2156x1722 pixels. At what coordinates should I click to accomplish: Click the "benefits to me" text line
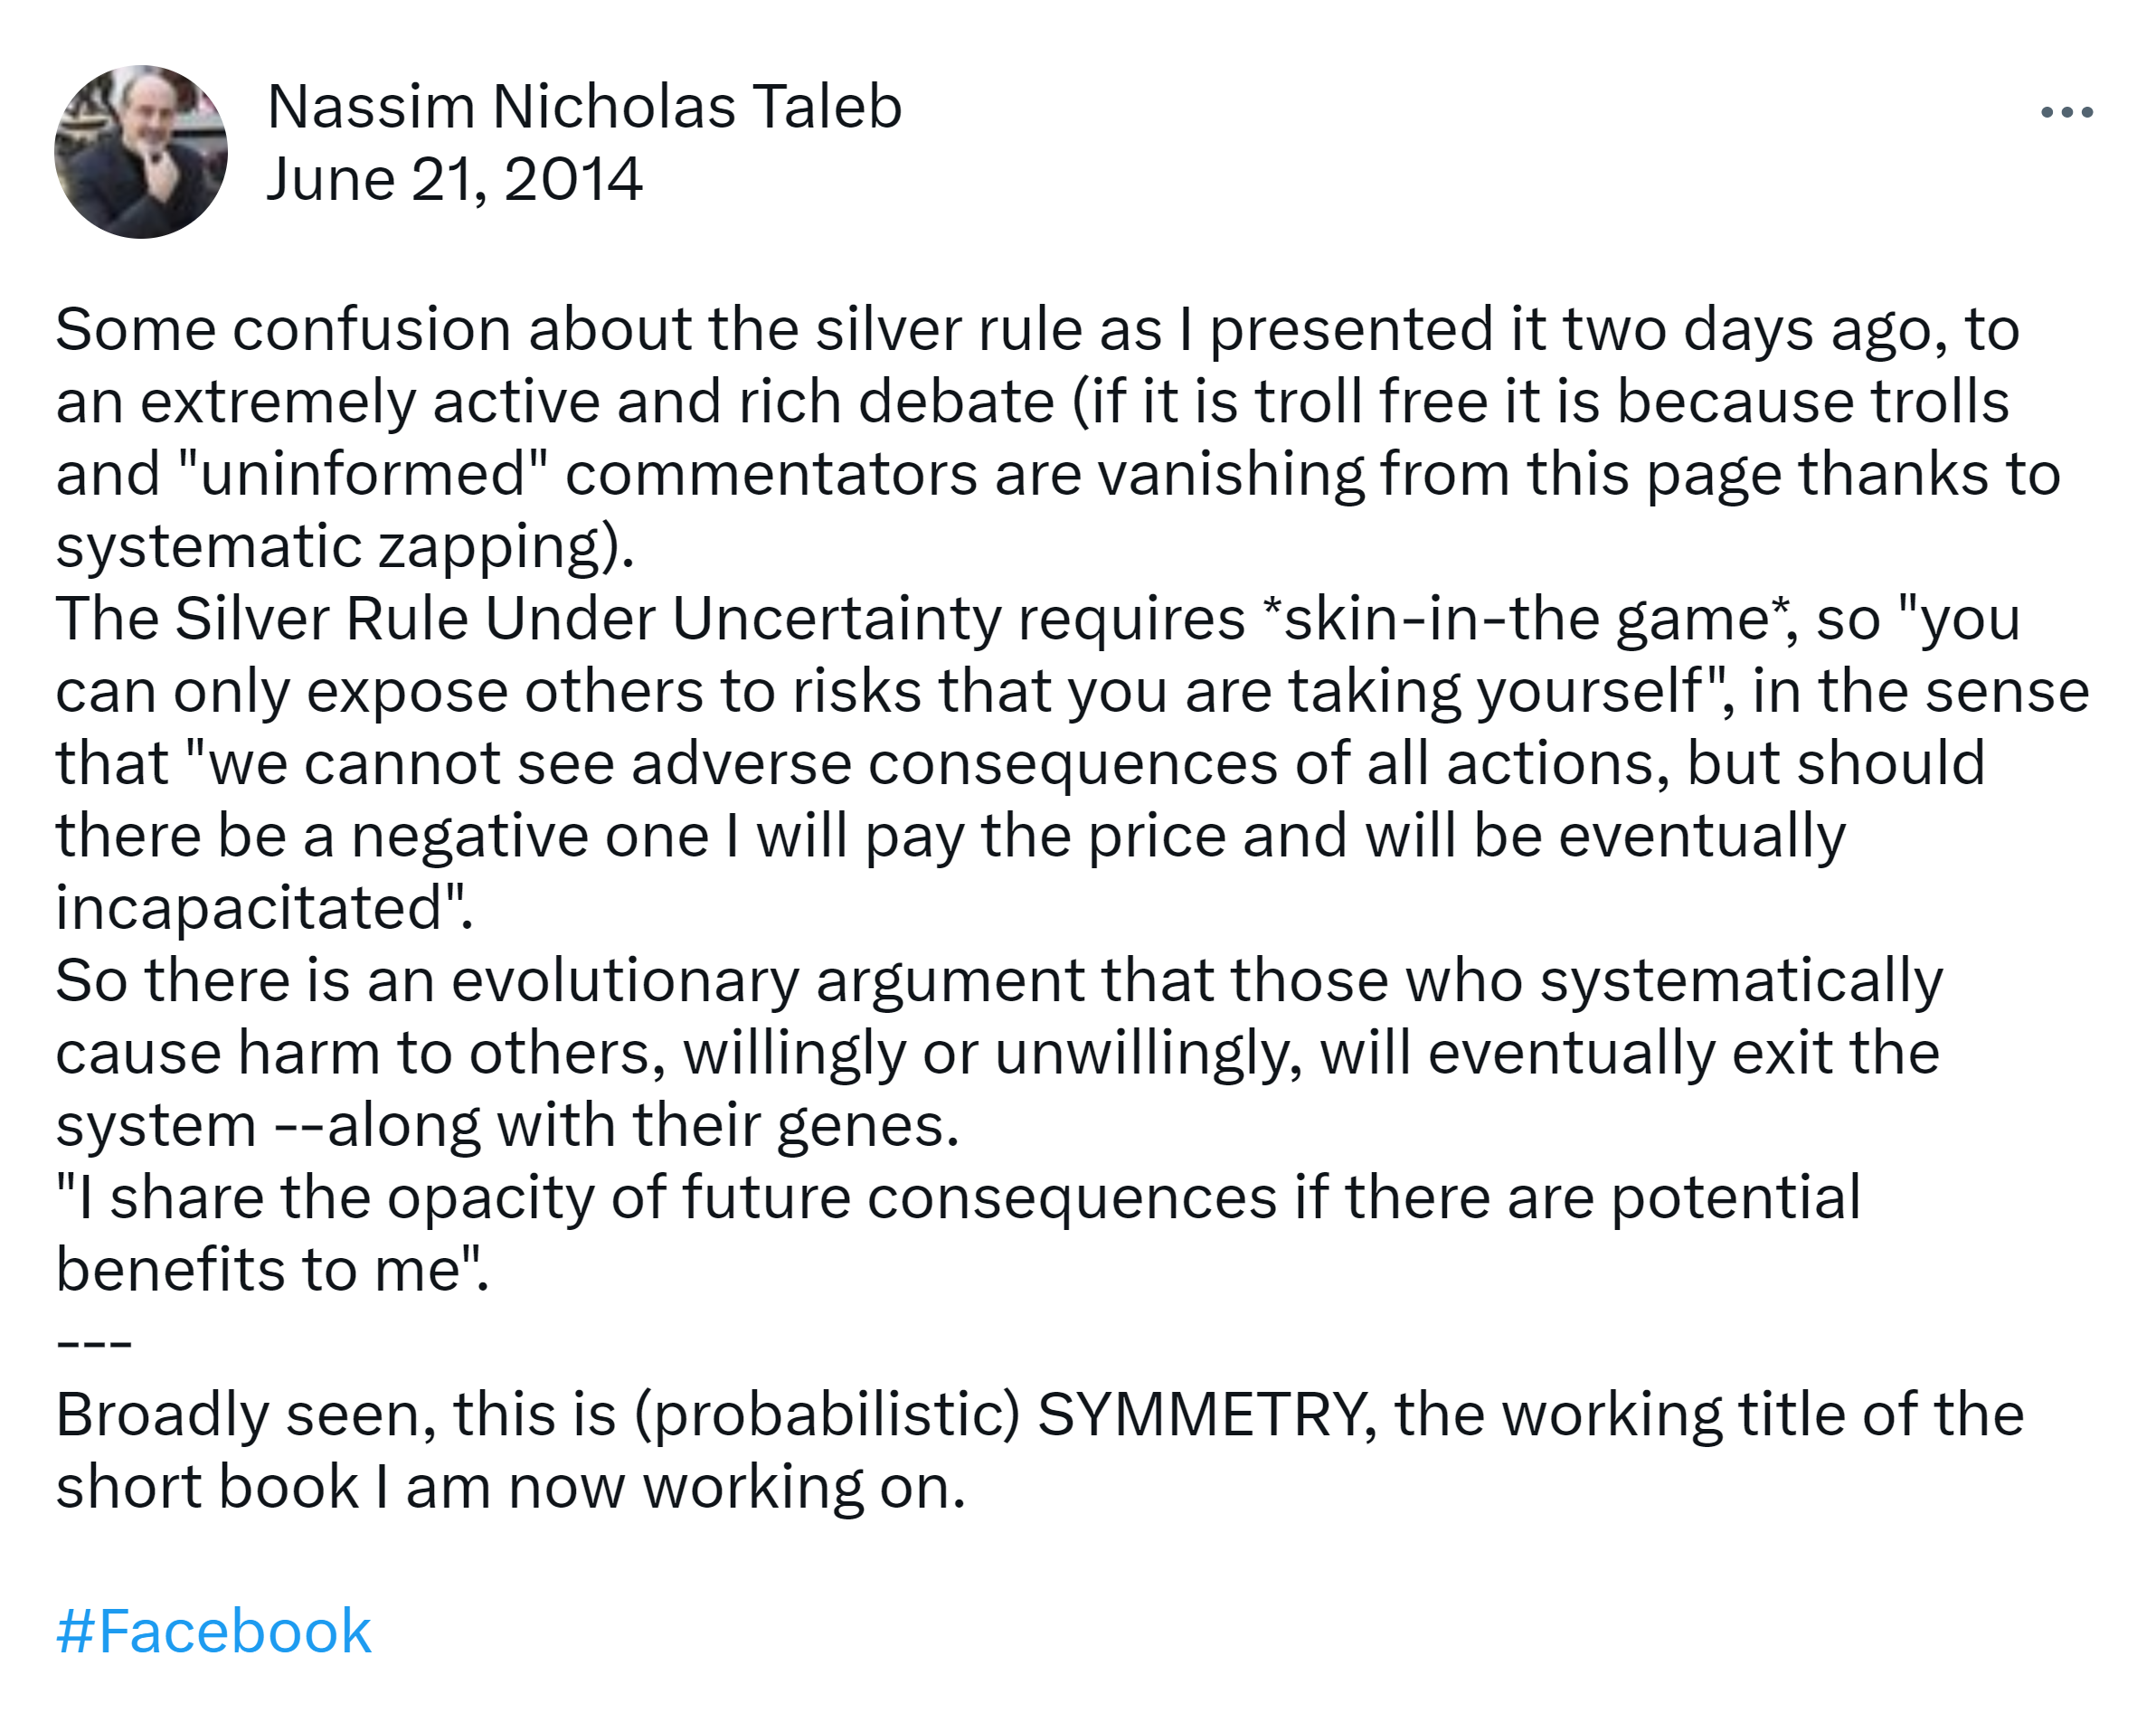pos(271,1269)
